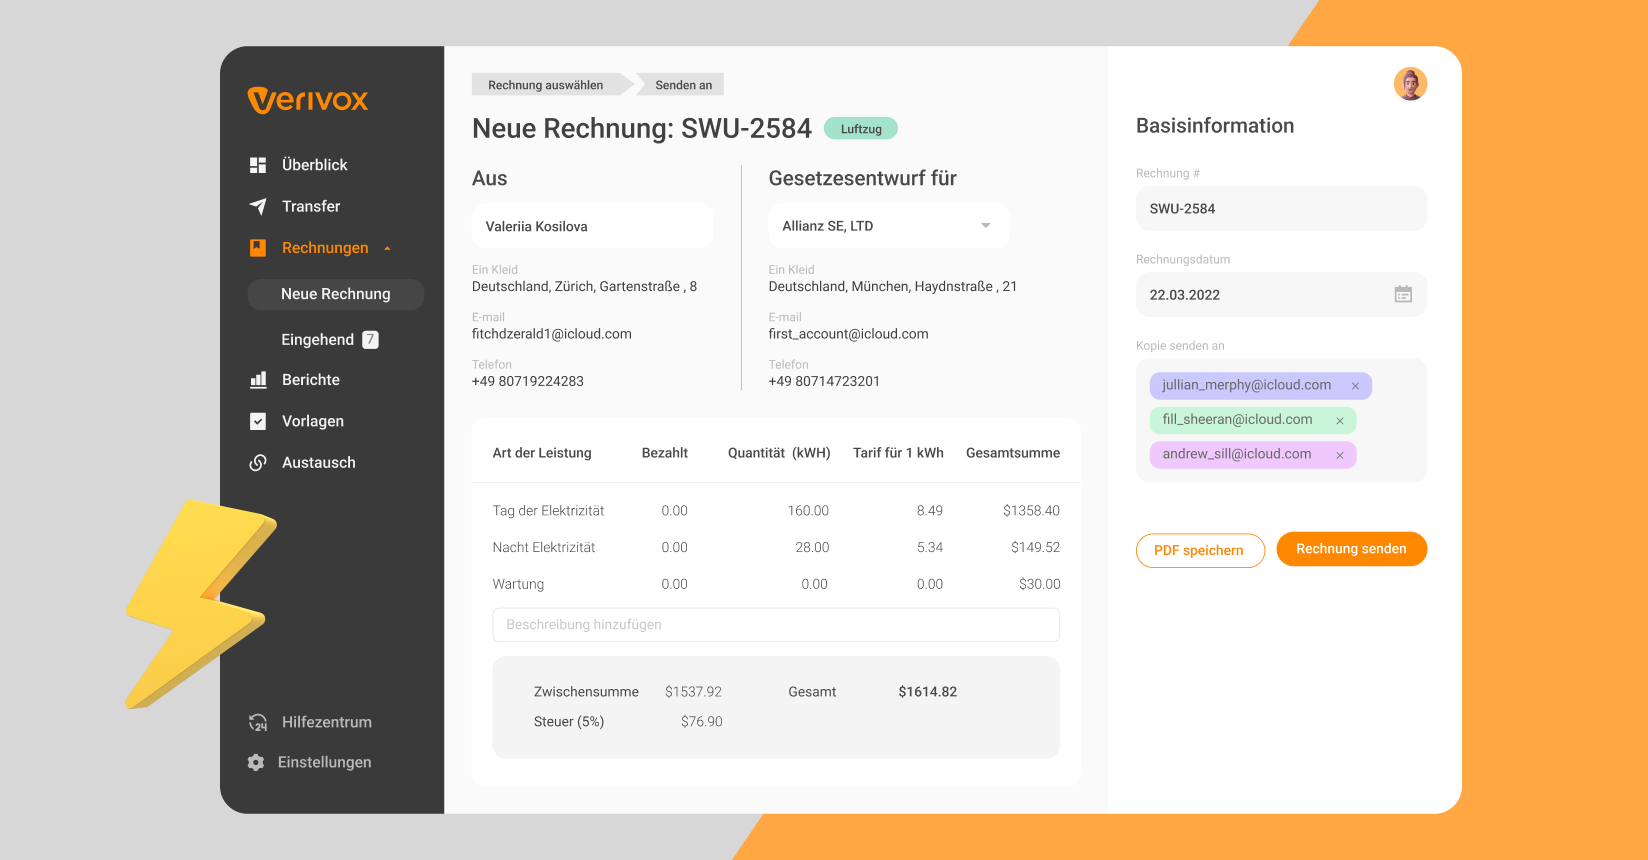The image size is (1648, 860).
Task: Remove jullian_merphy@icloud.com recipient tag
Action: coord(1355,386)
